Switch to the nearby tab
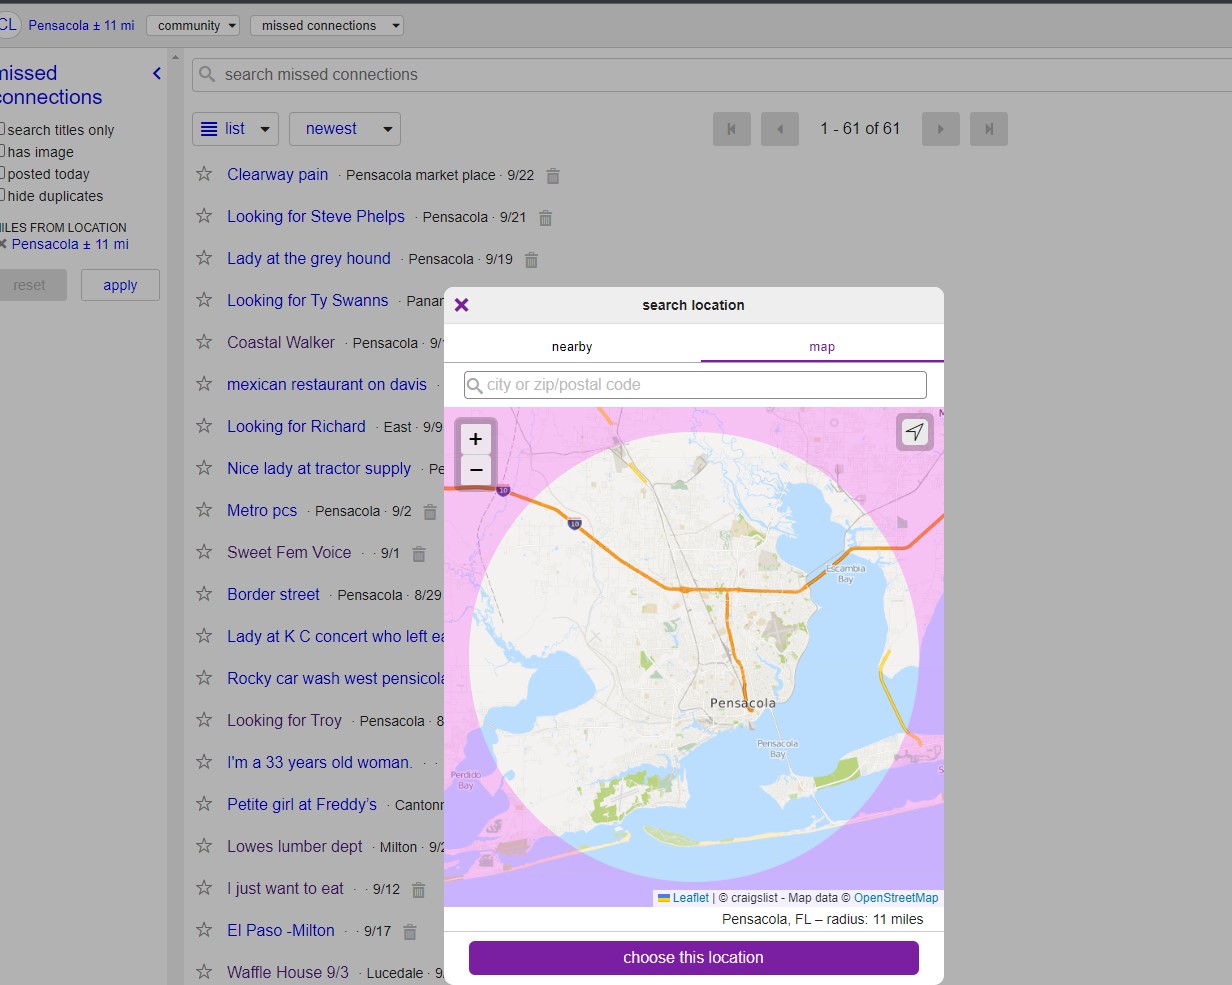 point(572,347)
